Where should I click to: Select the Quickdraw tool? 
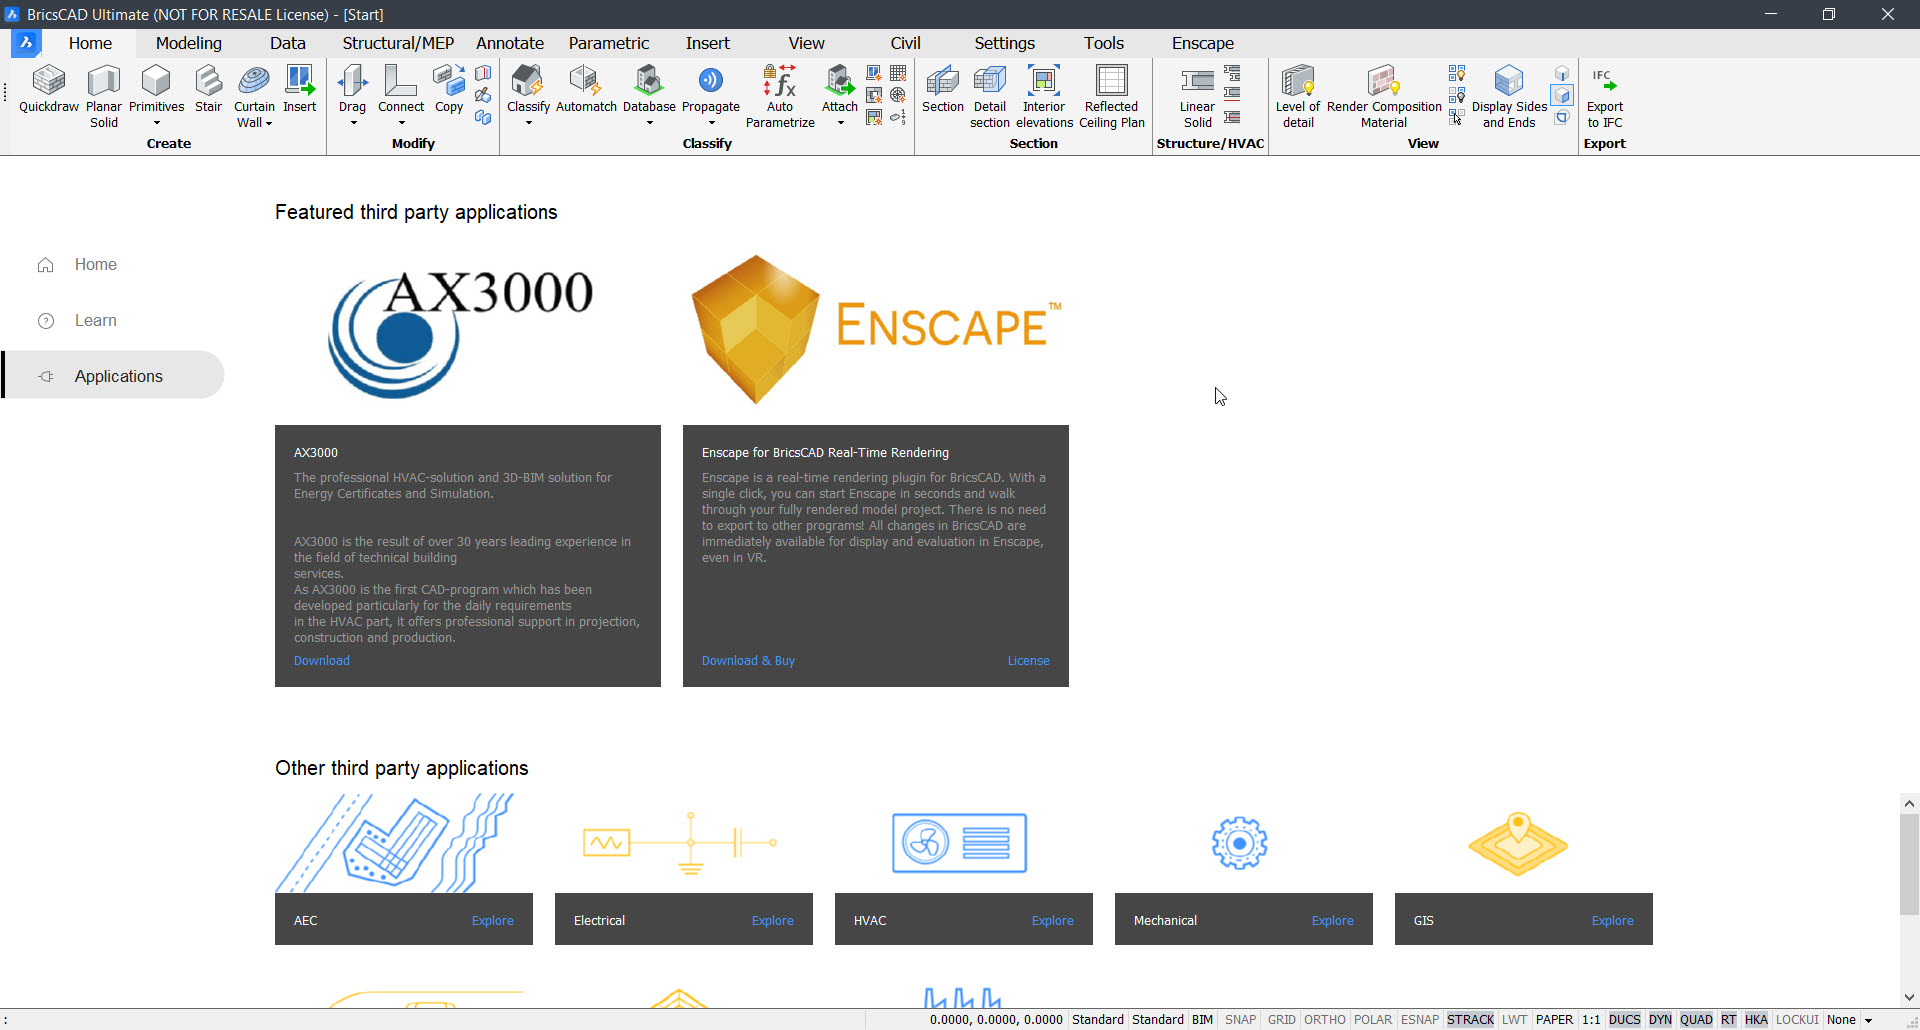(x=48, y=89)
